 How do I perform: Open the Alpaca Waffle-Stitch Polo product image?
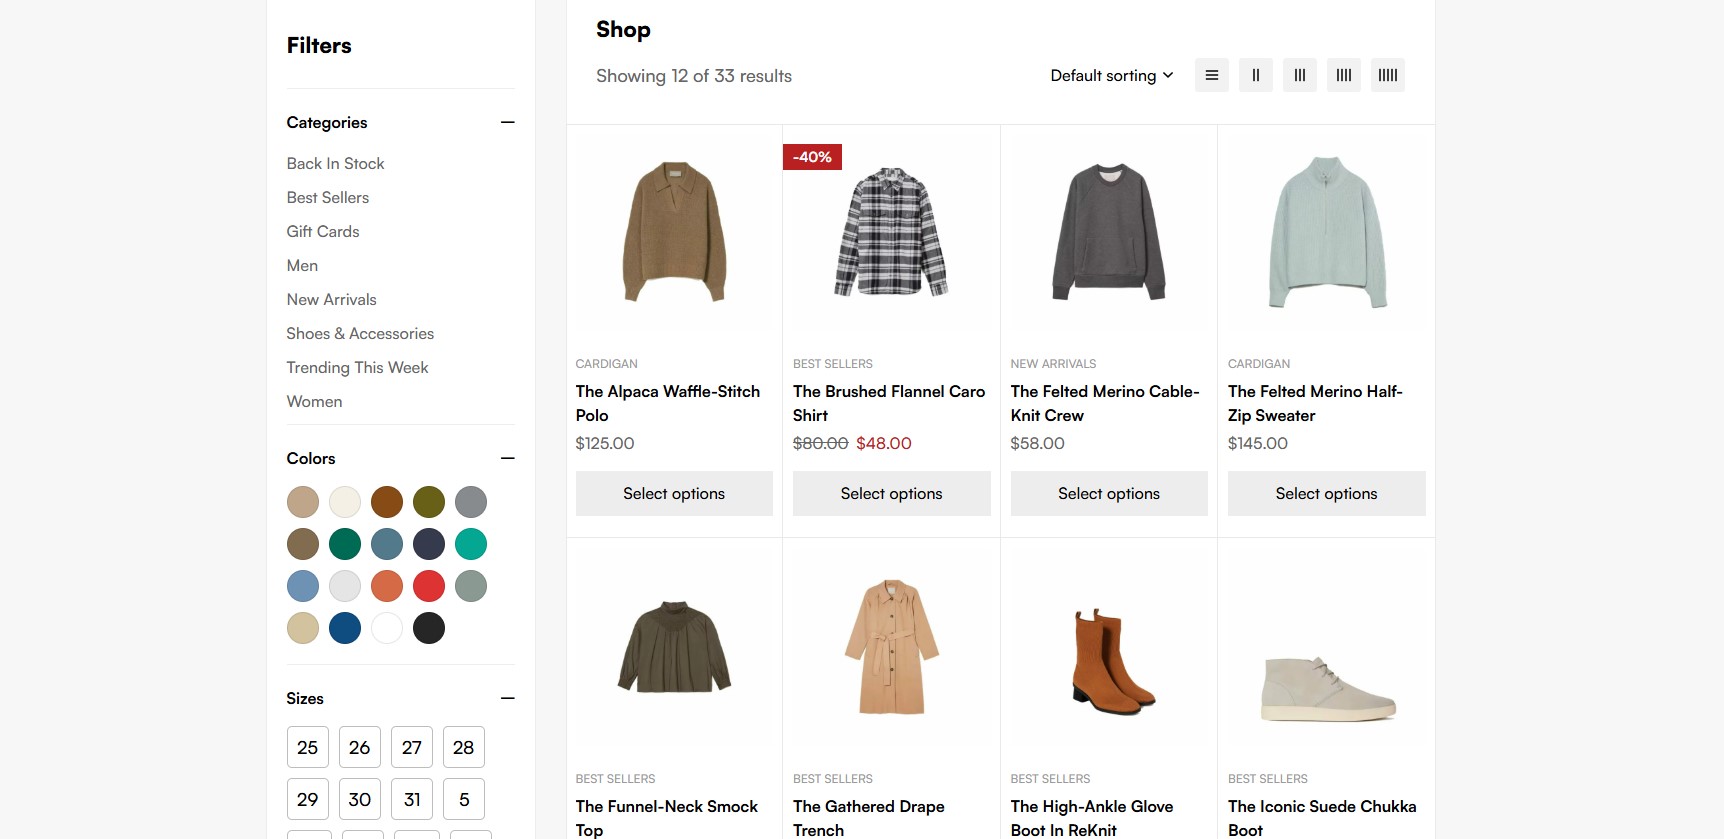674,232
